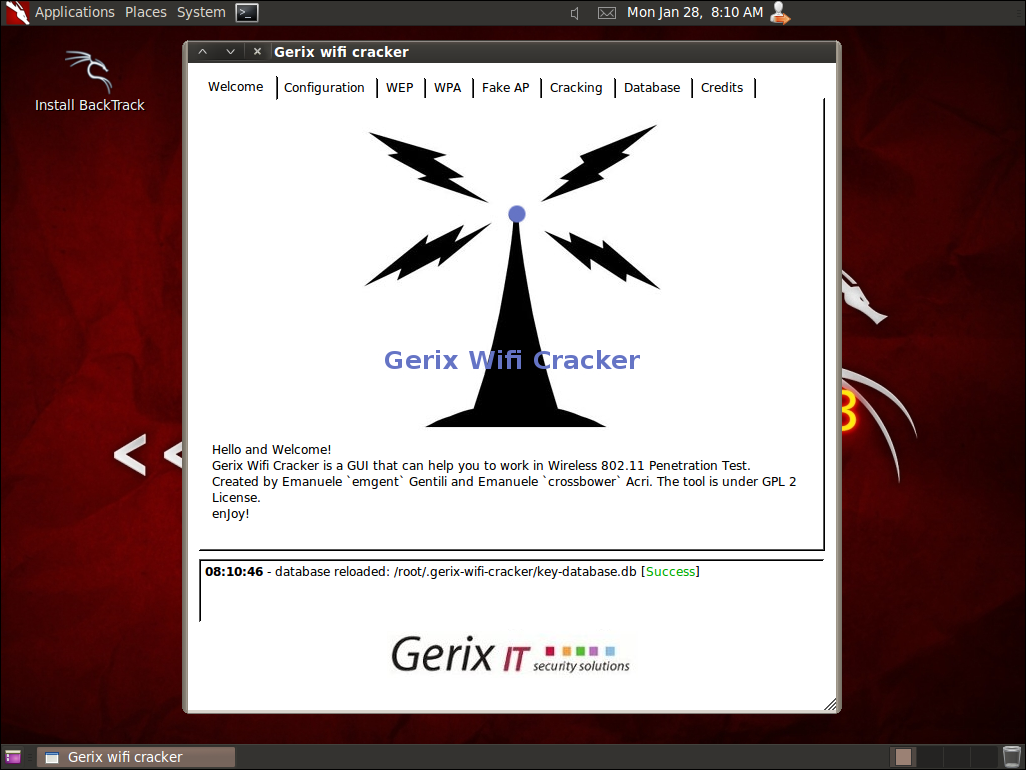Go to the Fake AP tab

point(505,88)
